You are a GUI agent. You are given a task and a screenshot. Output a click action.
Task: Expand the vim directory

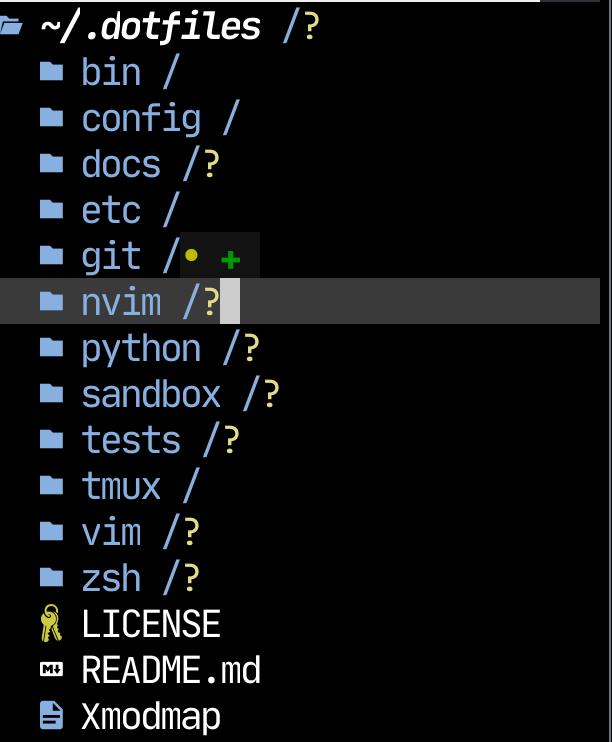pos(111,531)
